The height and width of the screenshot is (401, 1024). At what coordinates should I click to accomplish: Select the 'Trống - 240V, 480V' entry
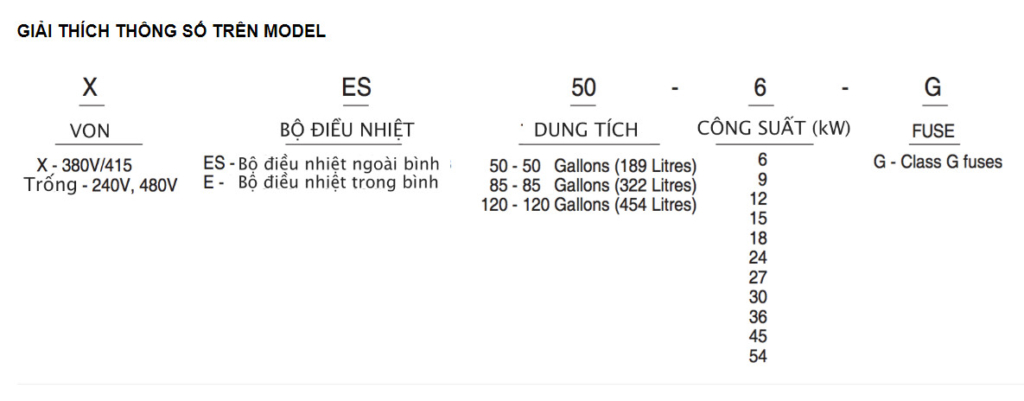point(100,184)
